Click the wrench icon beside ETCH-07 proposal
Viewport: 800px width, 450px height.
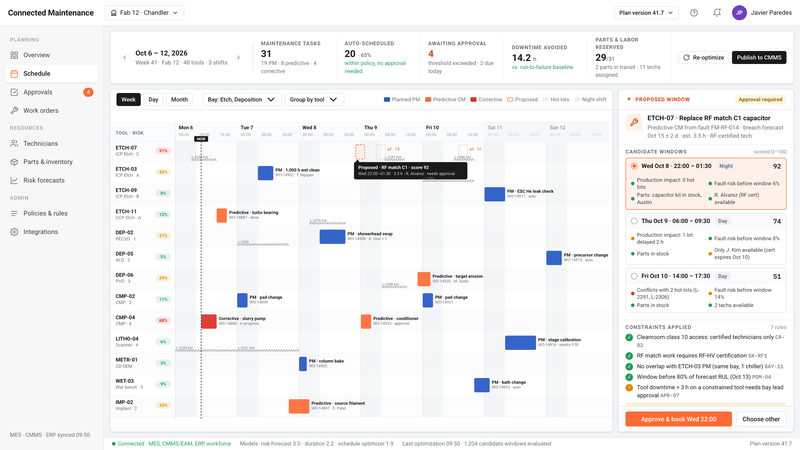pyautogui.click(x=634, y=122)
